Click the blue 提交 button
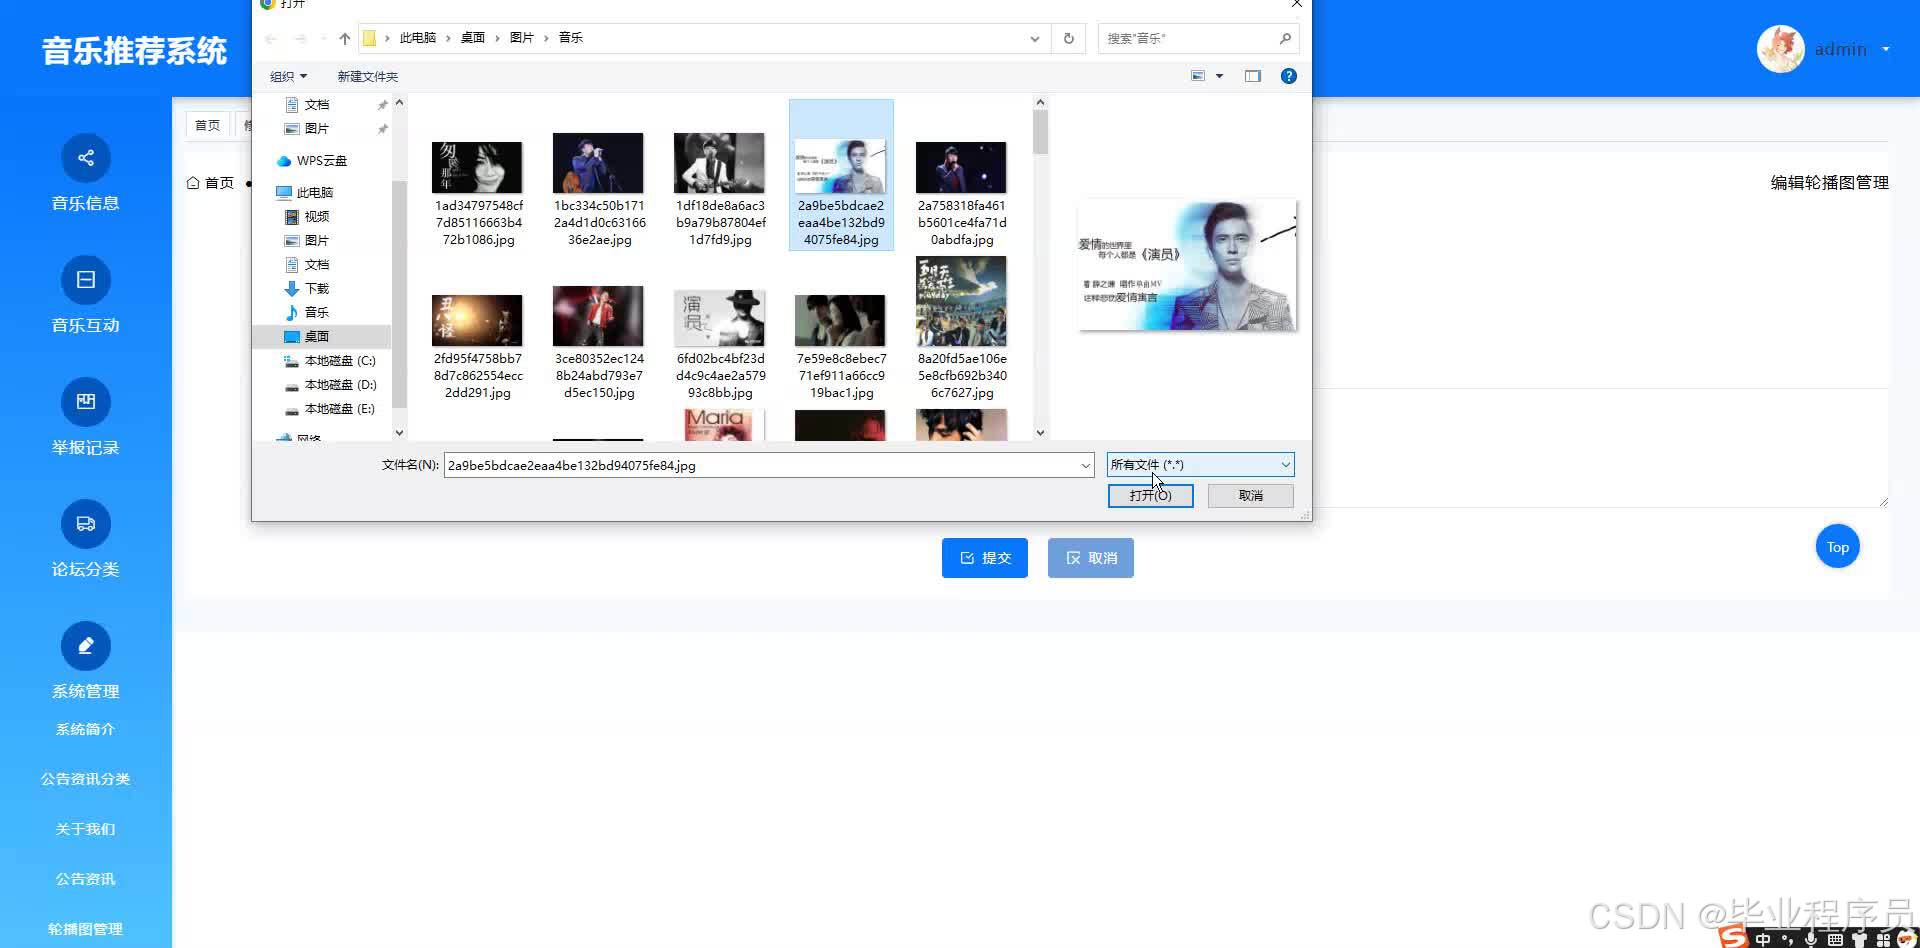Image resolution: width=1920 pixels, height=948 pixels. (984, 558)
